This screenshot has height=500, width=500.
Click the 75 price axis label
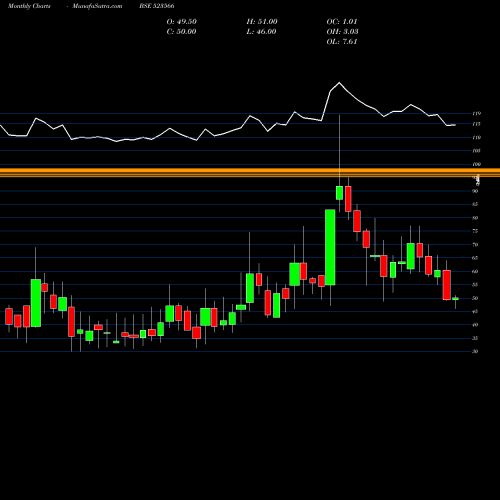475,231
